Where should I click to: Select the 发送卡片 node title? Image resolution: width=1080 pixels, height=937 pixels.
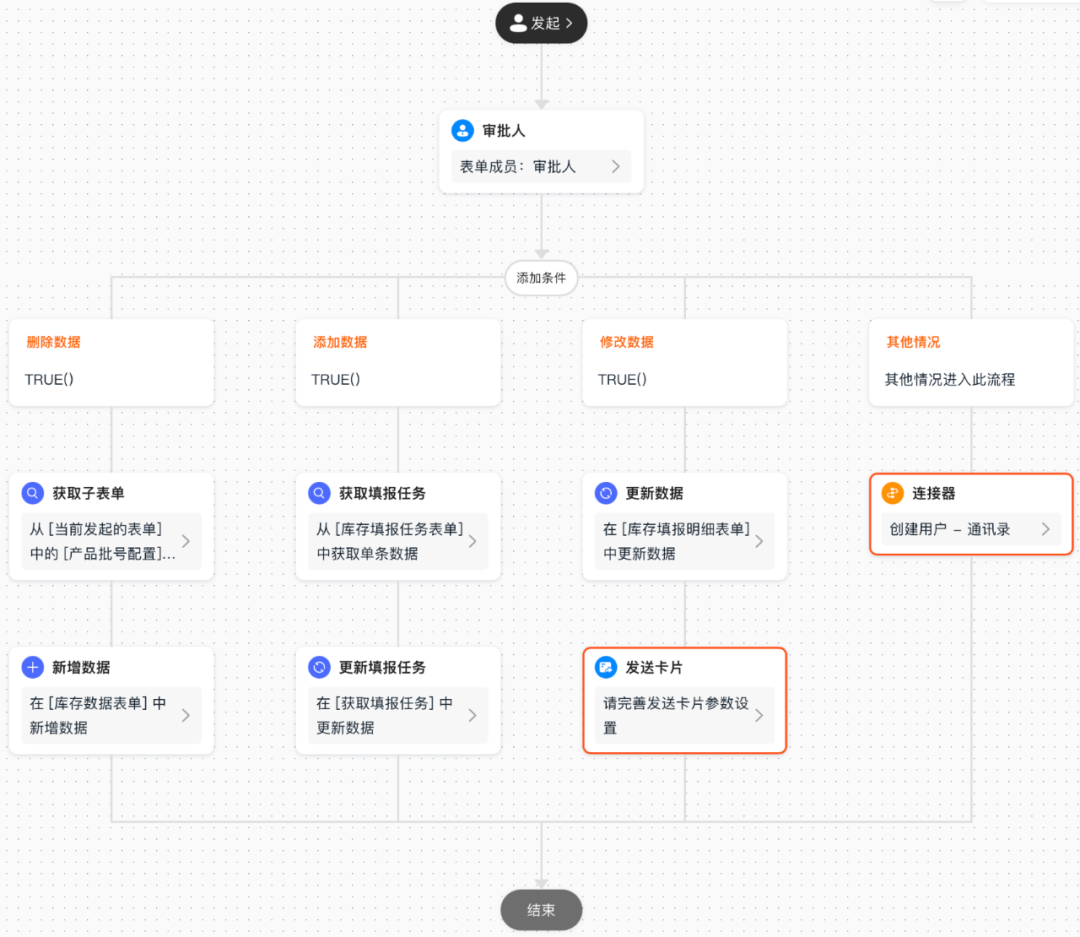654,668
